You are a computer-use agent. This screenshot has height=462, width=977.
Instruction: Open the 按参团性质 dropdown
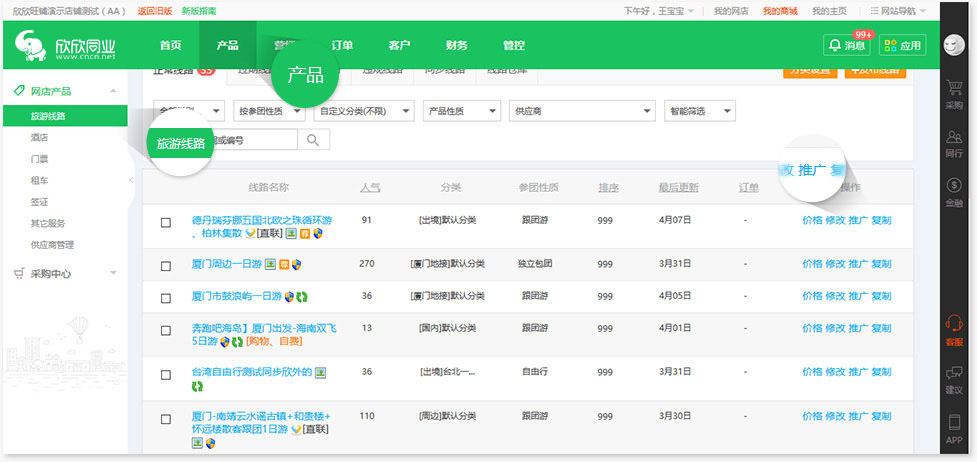pyautogui.click(x=269, y=111)
